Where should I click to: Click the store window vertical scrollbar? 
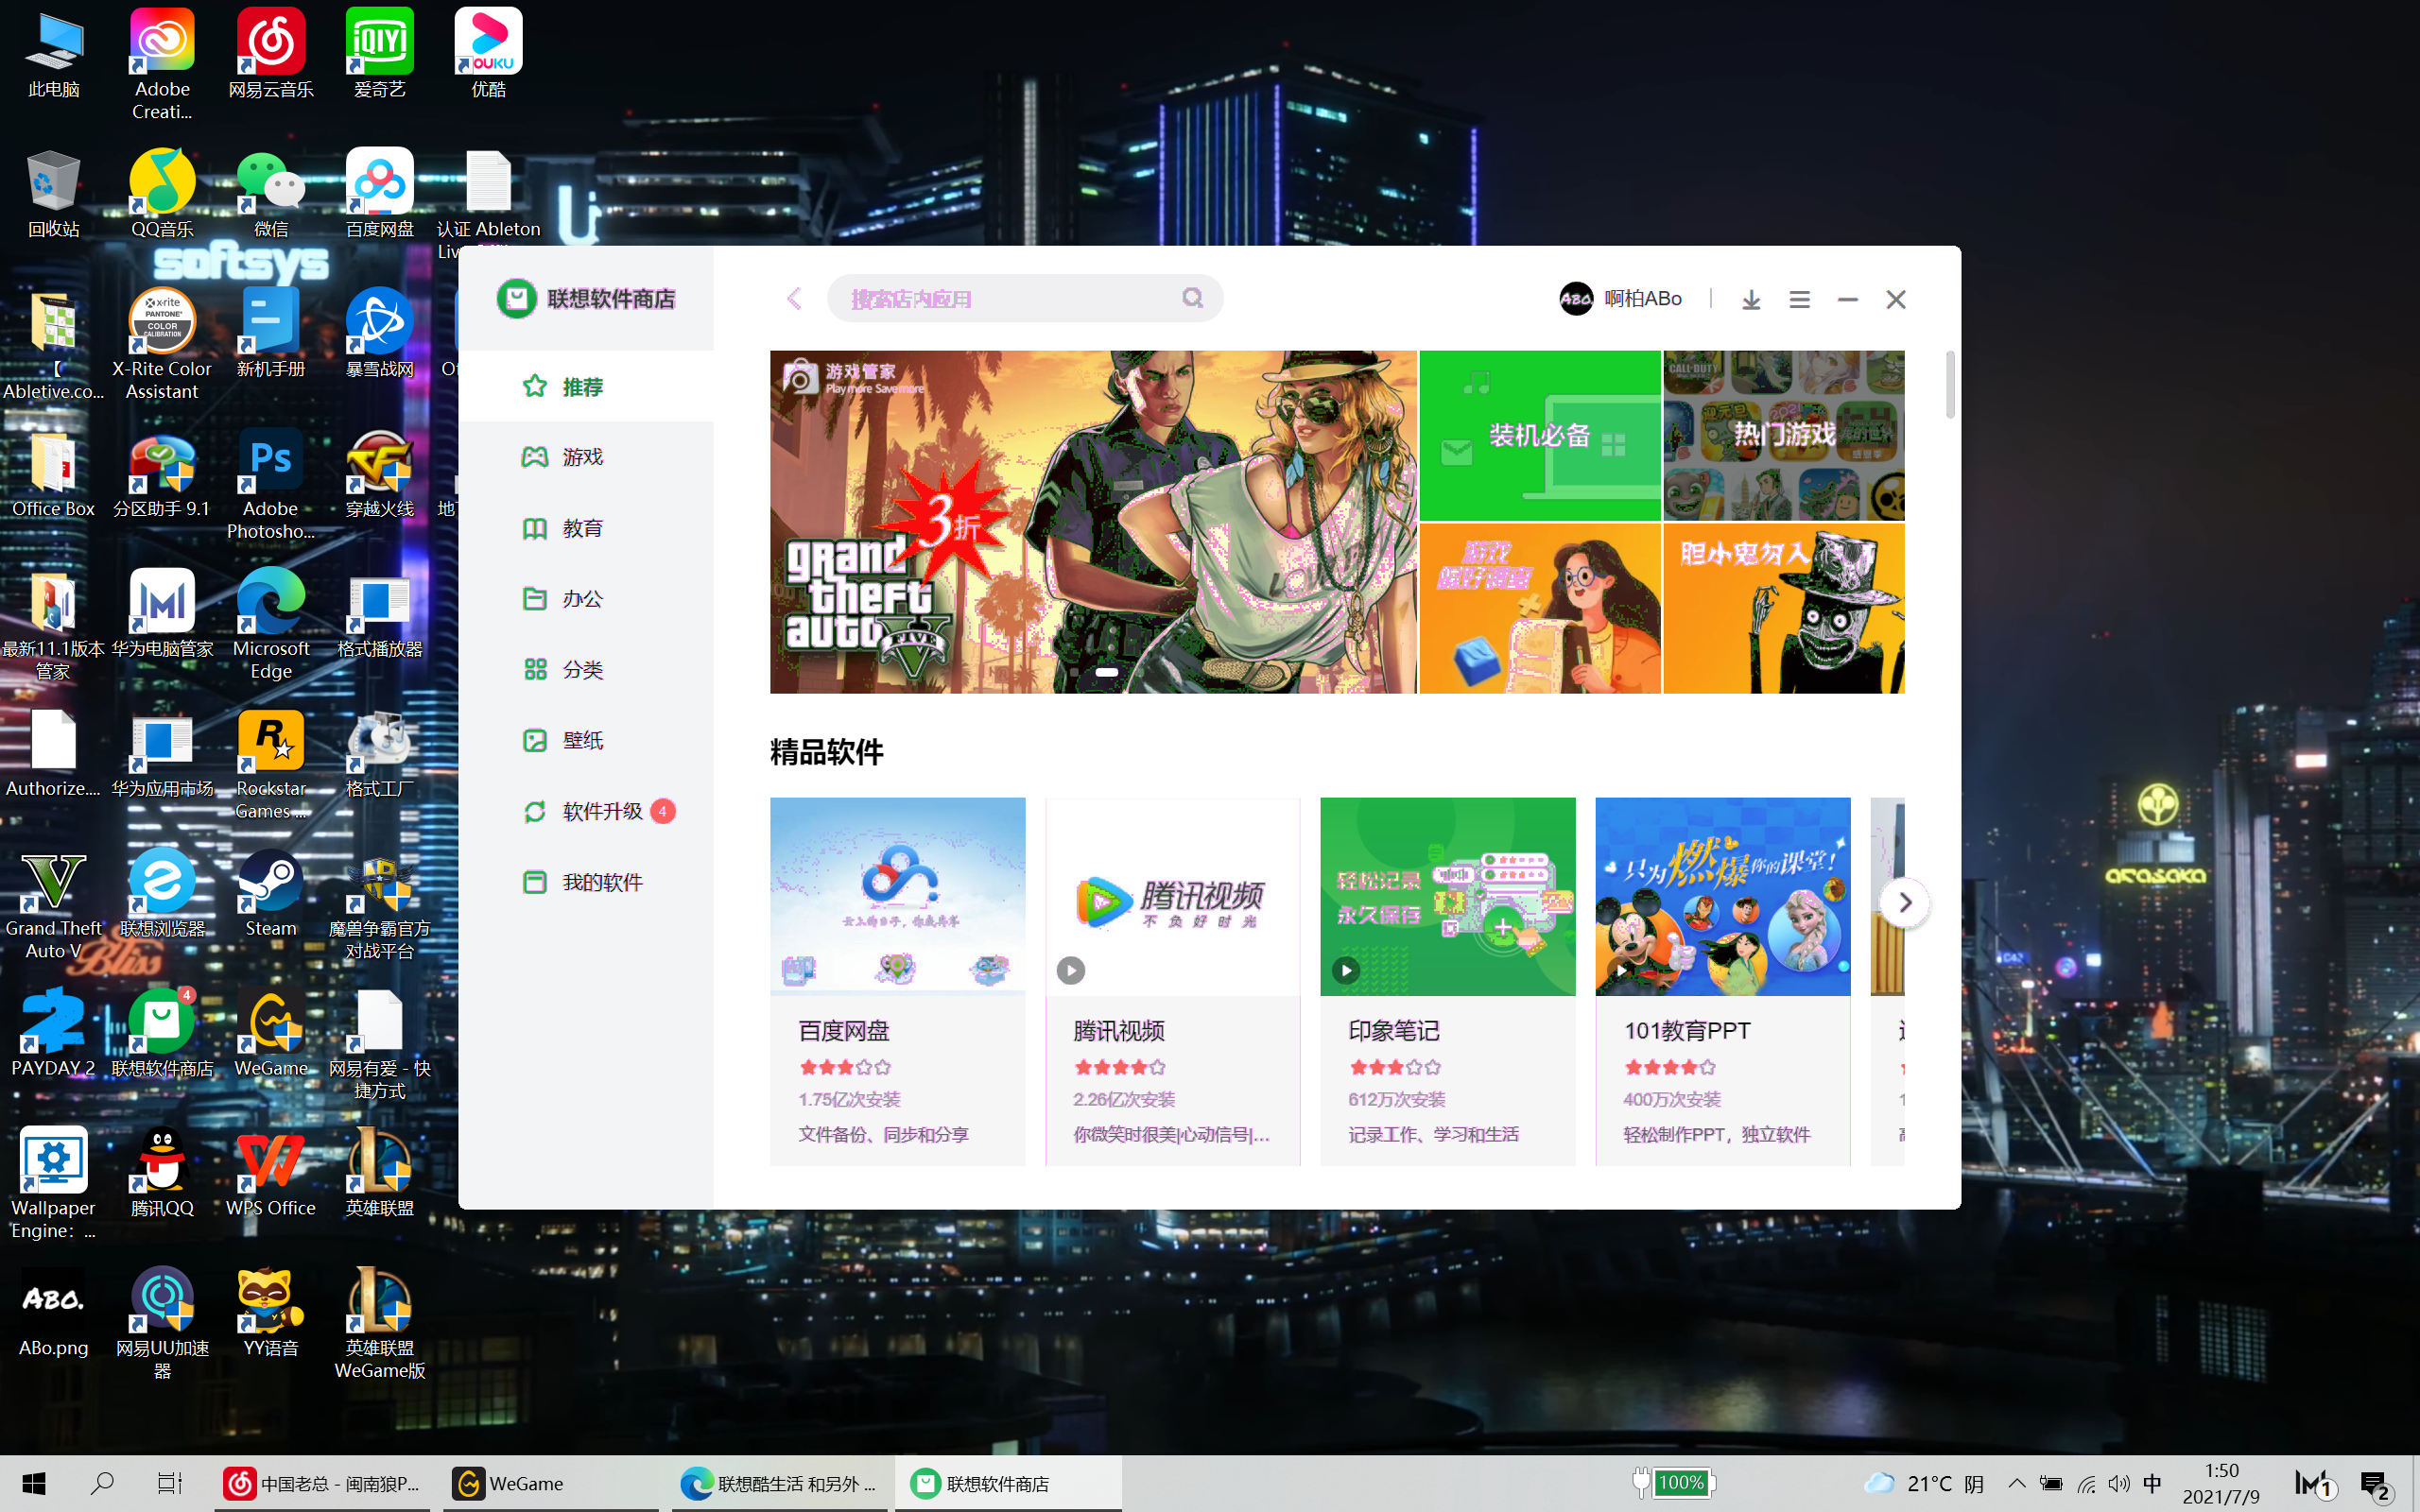click(1949, 384)
